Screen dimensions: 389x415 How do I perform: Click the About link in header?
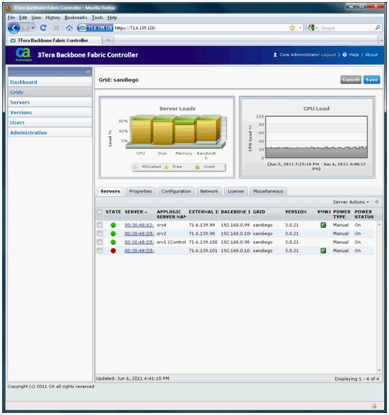click(371, 55)
